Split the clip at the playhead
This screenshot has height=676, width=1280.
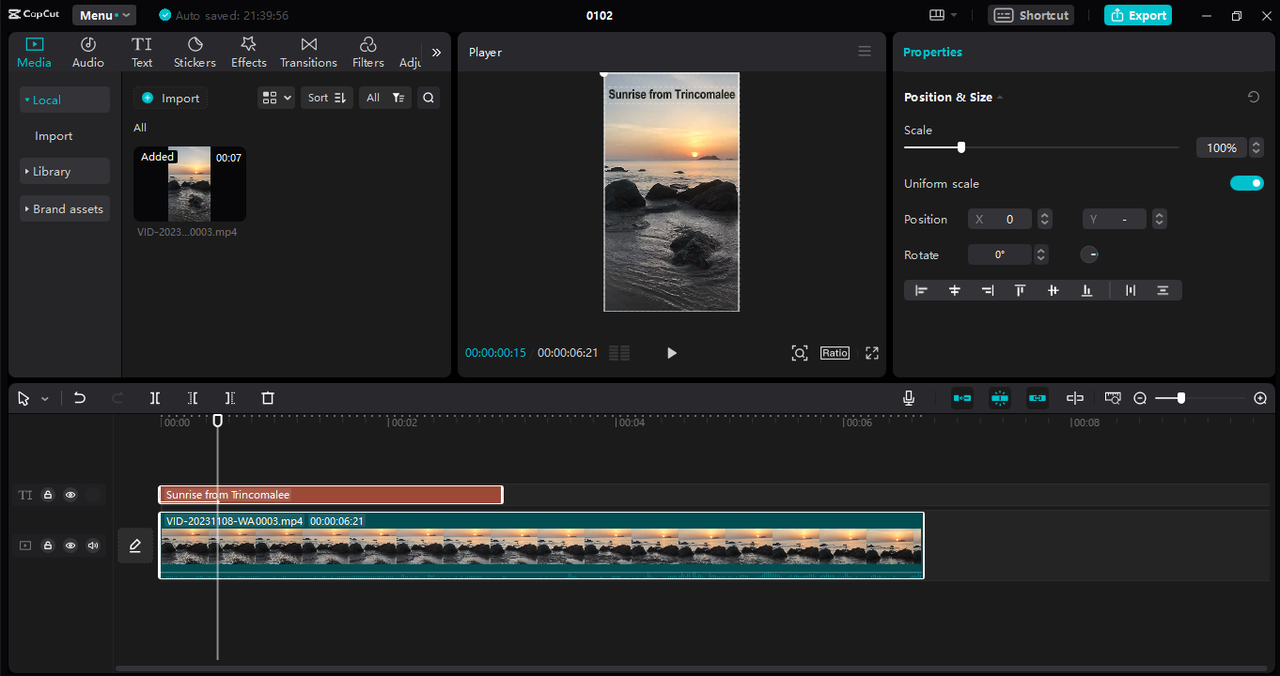(x=155, y=398)
